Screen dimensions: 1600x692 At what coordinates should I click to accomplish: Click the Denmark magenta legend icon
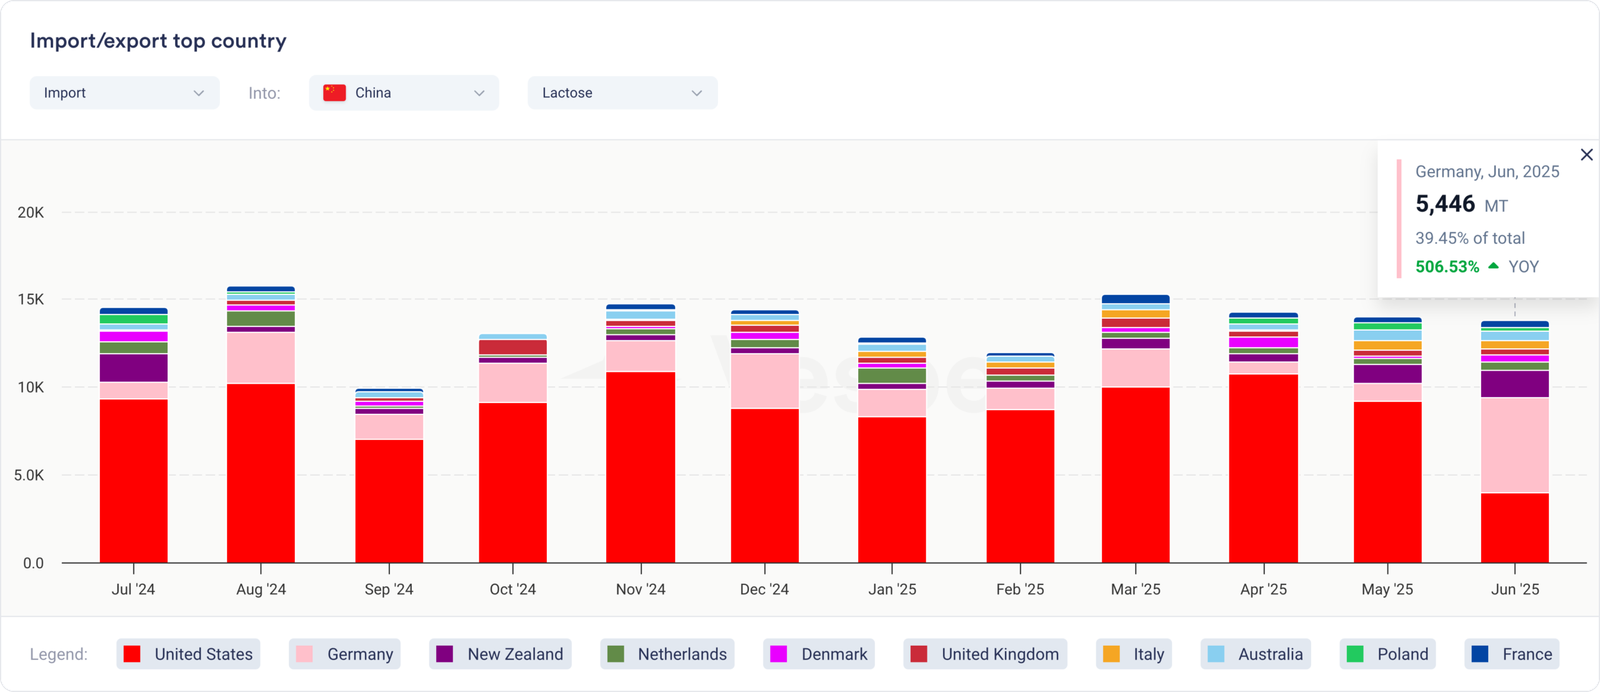[x=778, y=654]
